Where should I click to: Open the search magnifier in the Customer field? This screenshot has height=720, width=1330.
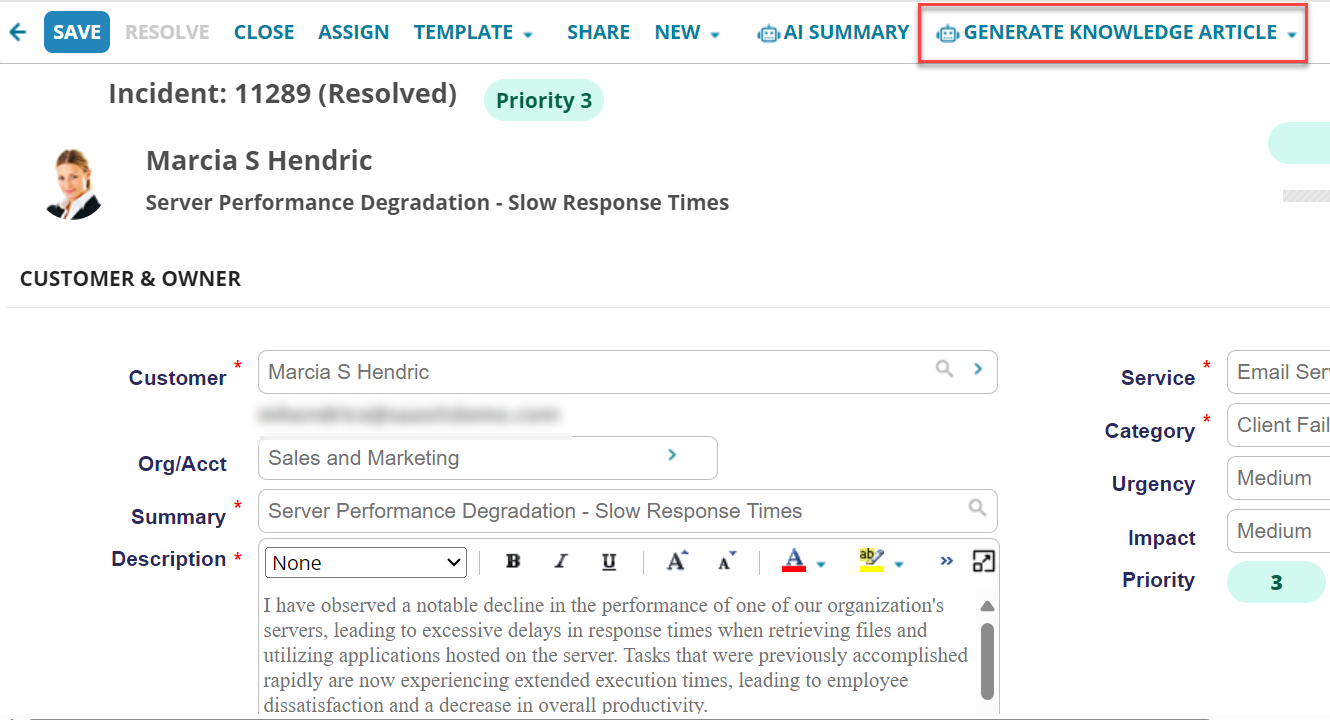tap(944, 370)
